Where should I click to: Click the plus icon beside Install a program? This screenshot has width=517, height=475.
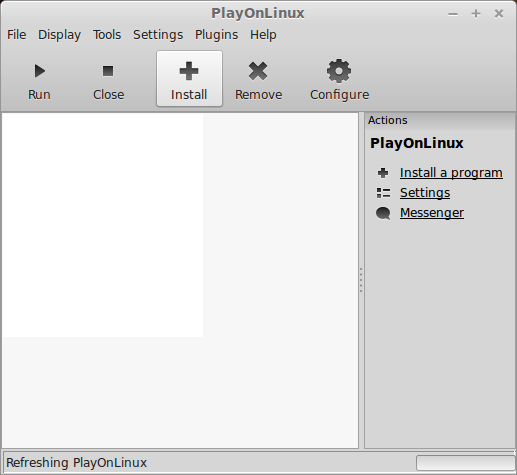[x=383, y=173]
